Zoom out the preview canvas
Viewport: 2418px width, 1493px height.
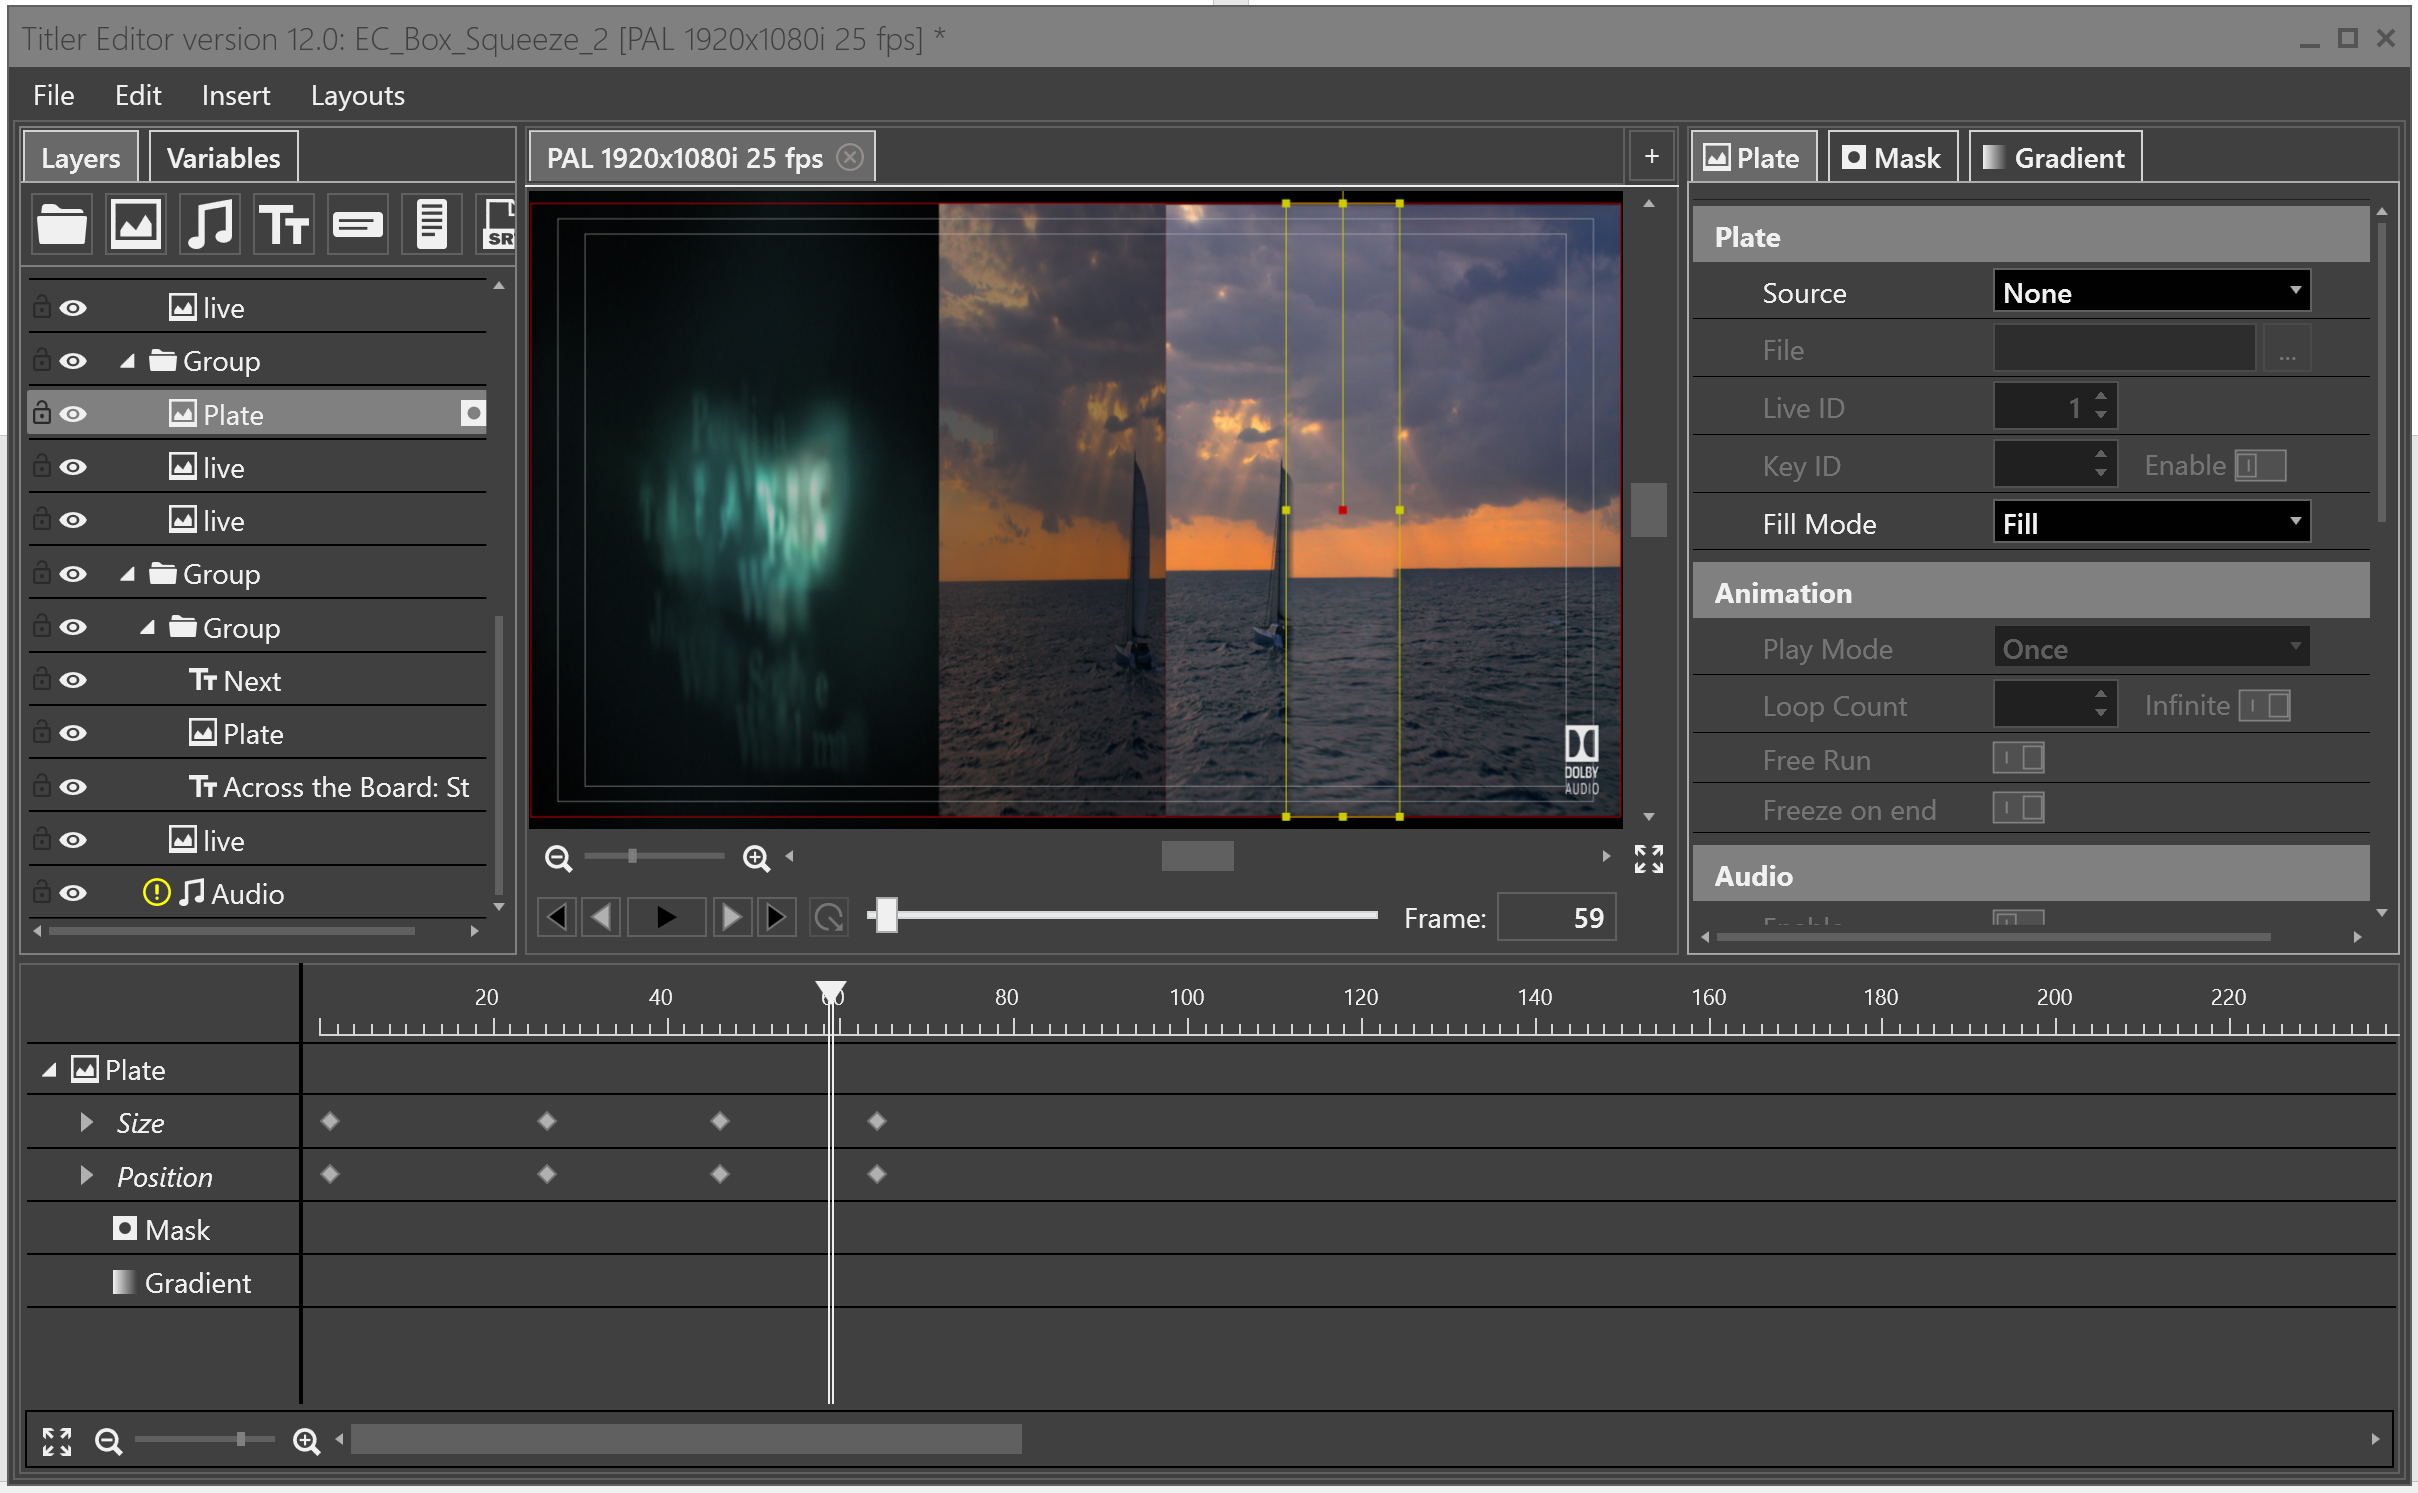(558, 858)
